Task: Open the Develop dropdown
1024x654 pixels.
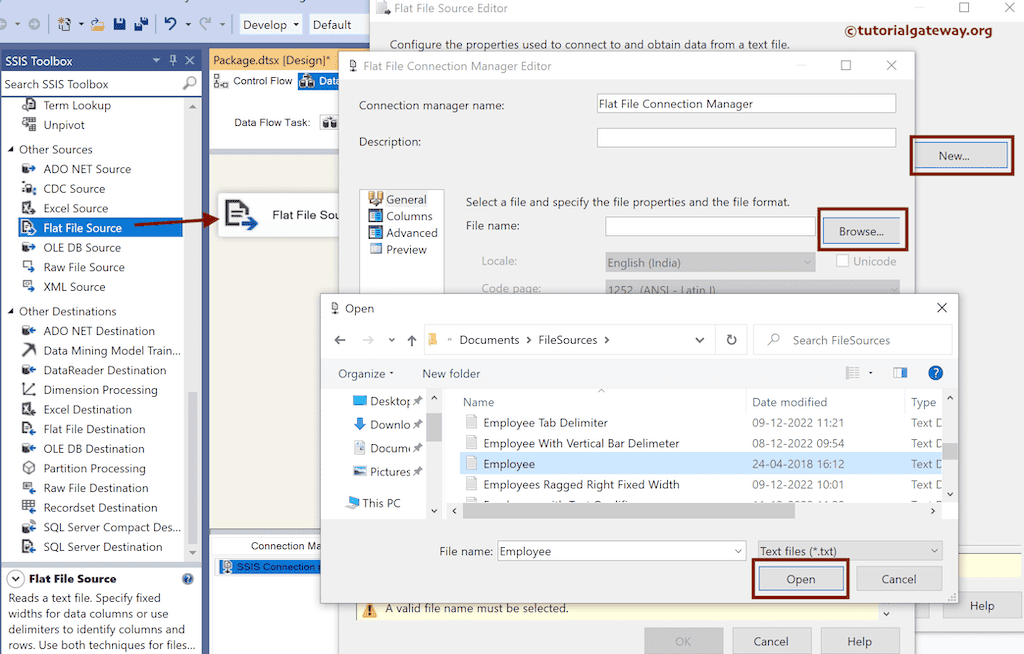Action: point(270,25)
